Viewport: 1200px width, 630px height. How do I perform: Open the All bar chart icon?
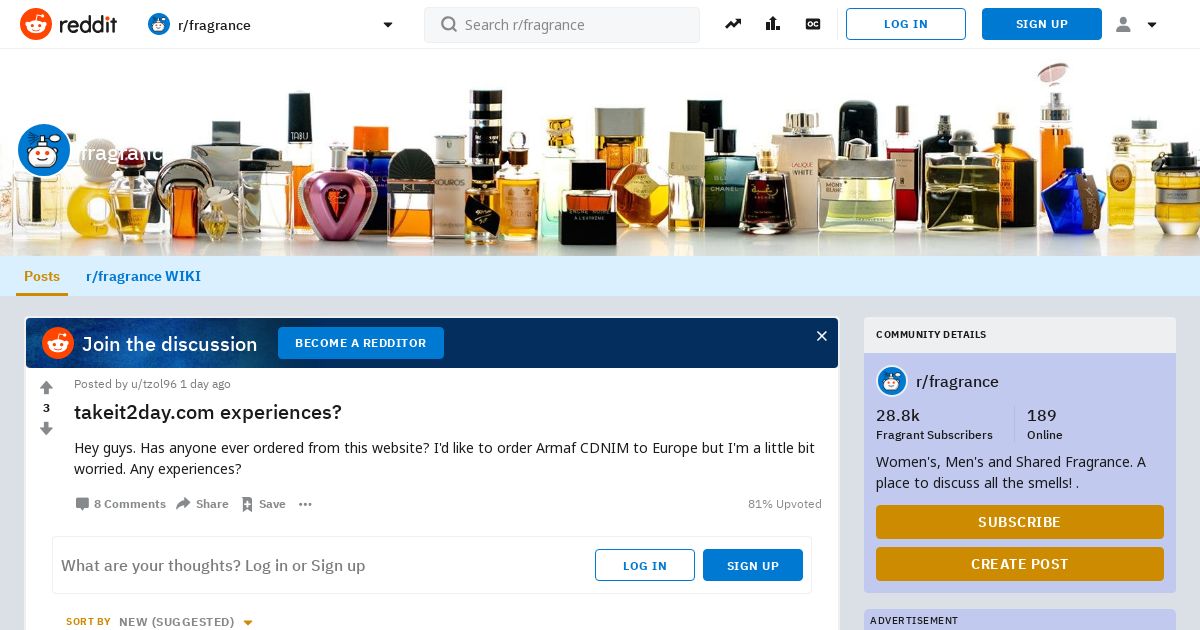click(x=773, y=24)
